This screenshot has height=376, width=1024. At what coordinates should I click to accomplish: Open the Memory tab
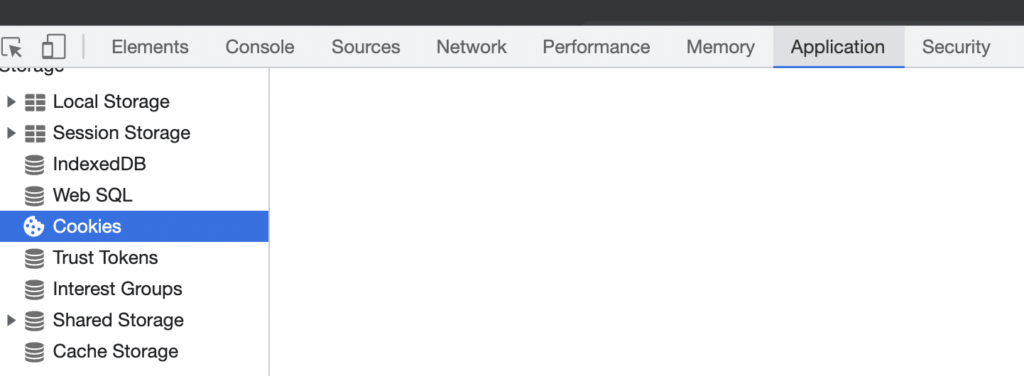(720, 47)
